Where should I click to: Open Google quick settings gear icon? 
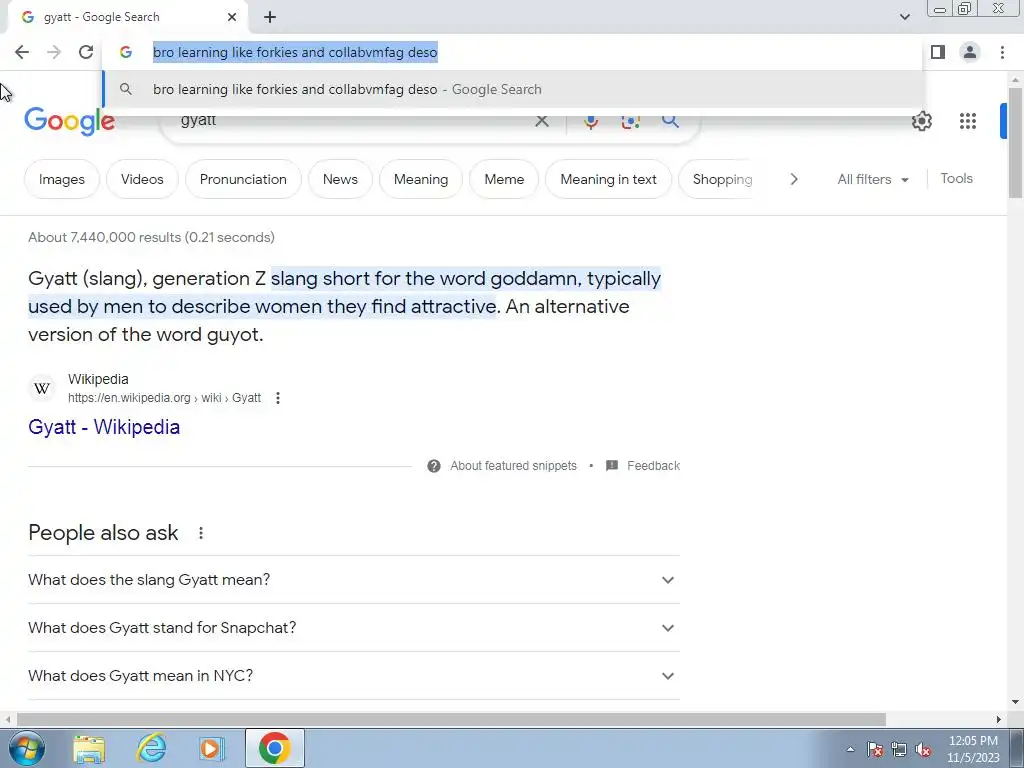click(921, 121)
